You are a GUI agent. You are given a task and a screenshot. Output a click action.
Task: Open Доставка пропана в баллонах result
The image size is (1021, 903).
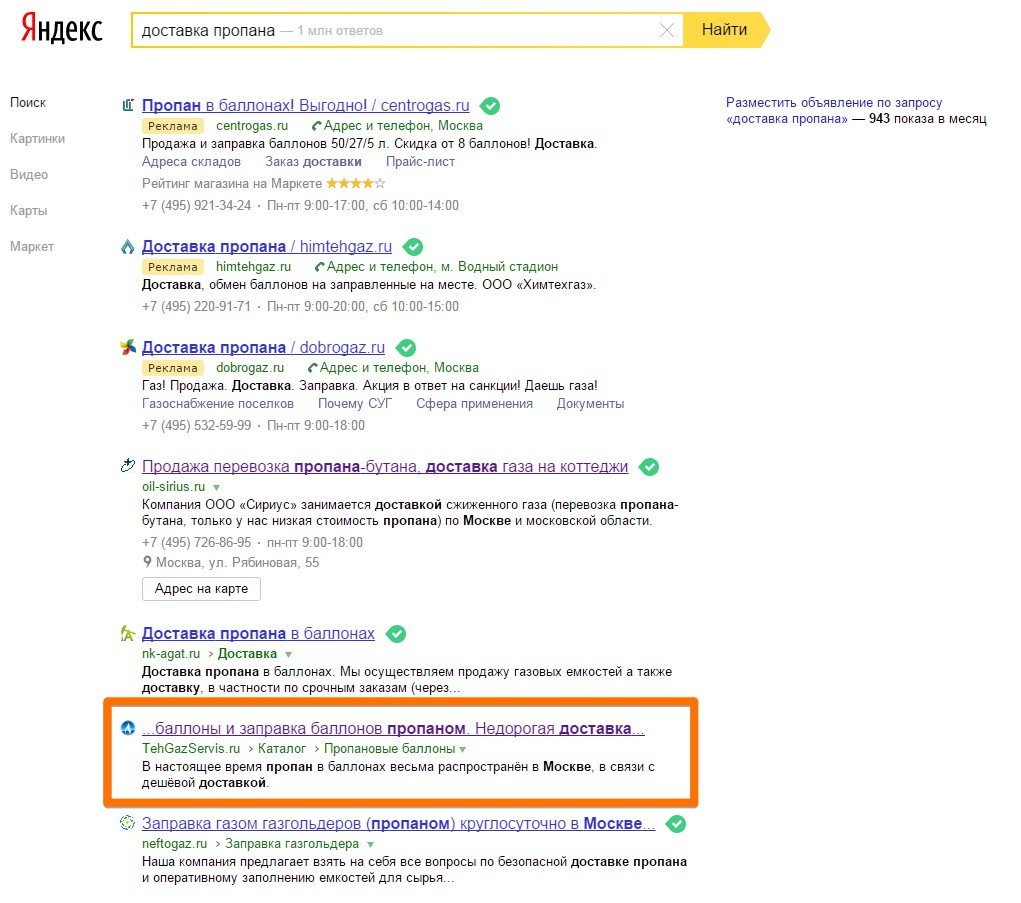click(x=259, y=633)
